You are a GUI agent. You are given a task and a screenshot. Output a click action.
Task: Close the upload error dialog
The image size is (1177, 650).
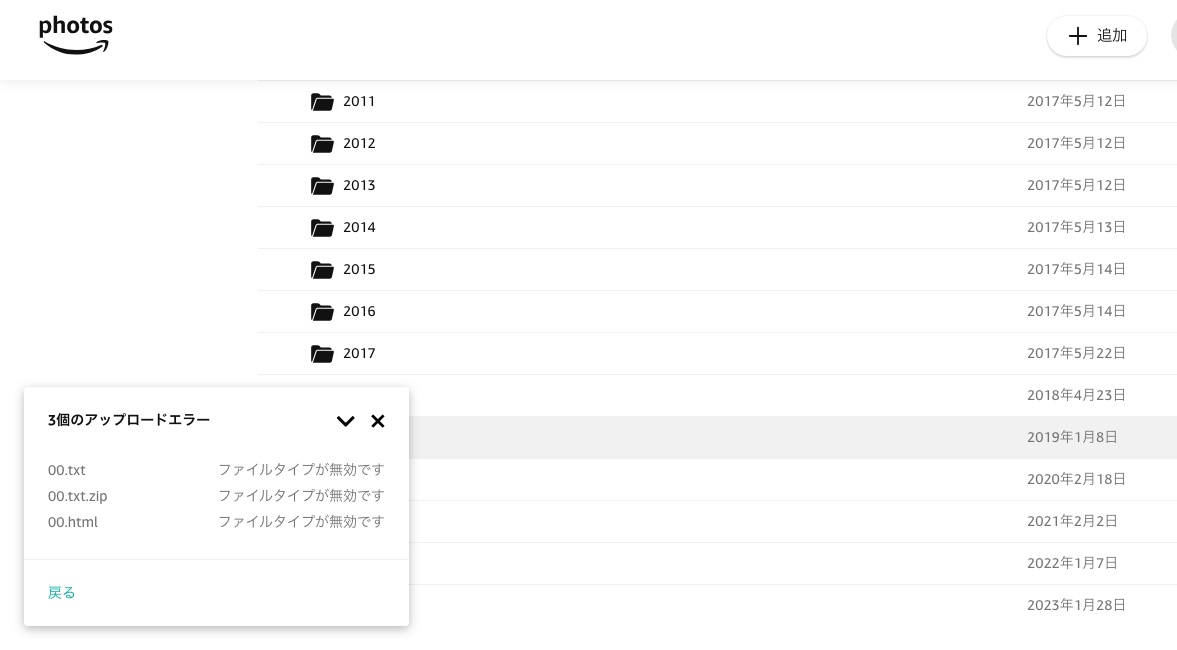click(378, 421)
